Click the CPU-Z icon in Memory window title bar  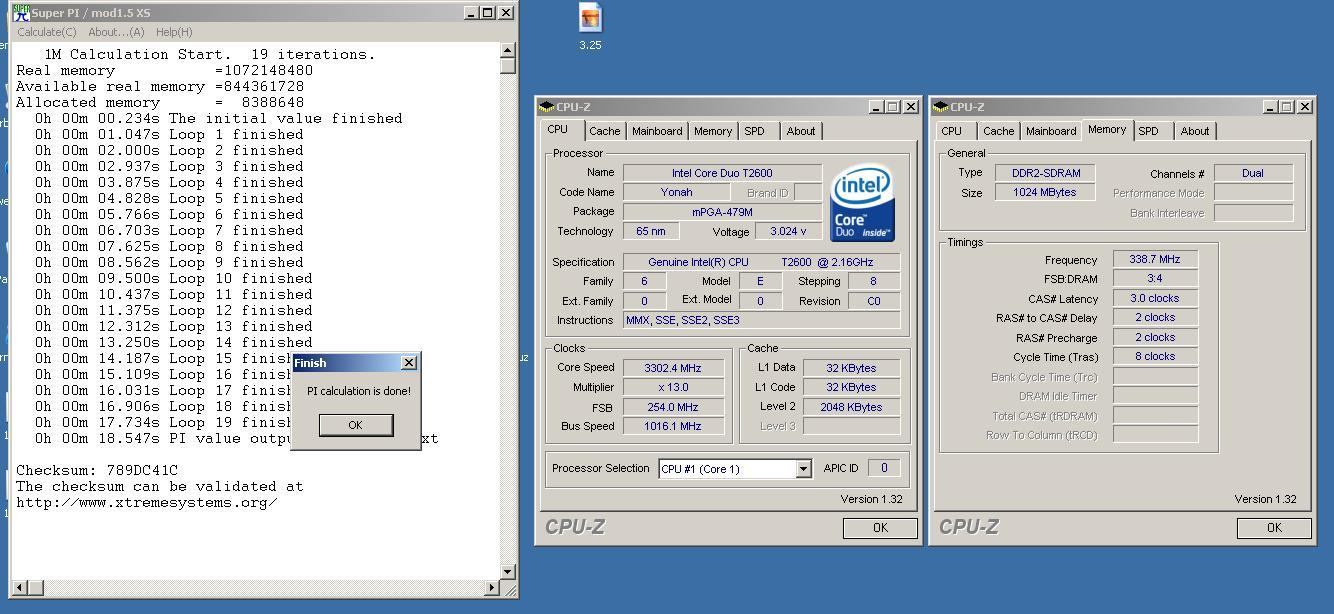(940, 107)
